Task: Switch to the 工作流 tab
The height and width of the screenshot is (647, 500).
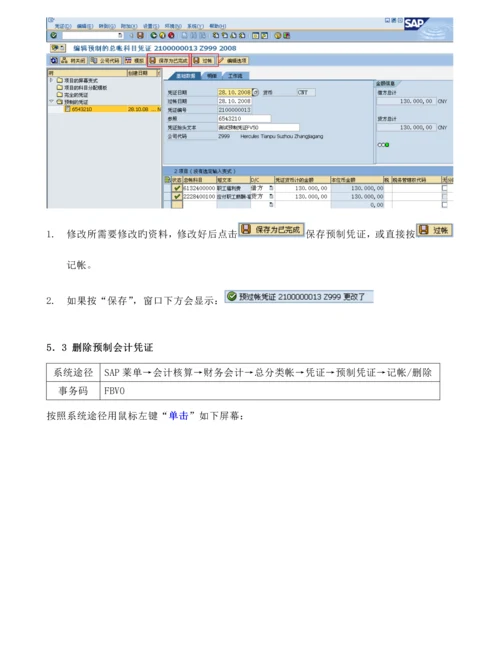Action: 236,76
